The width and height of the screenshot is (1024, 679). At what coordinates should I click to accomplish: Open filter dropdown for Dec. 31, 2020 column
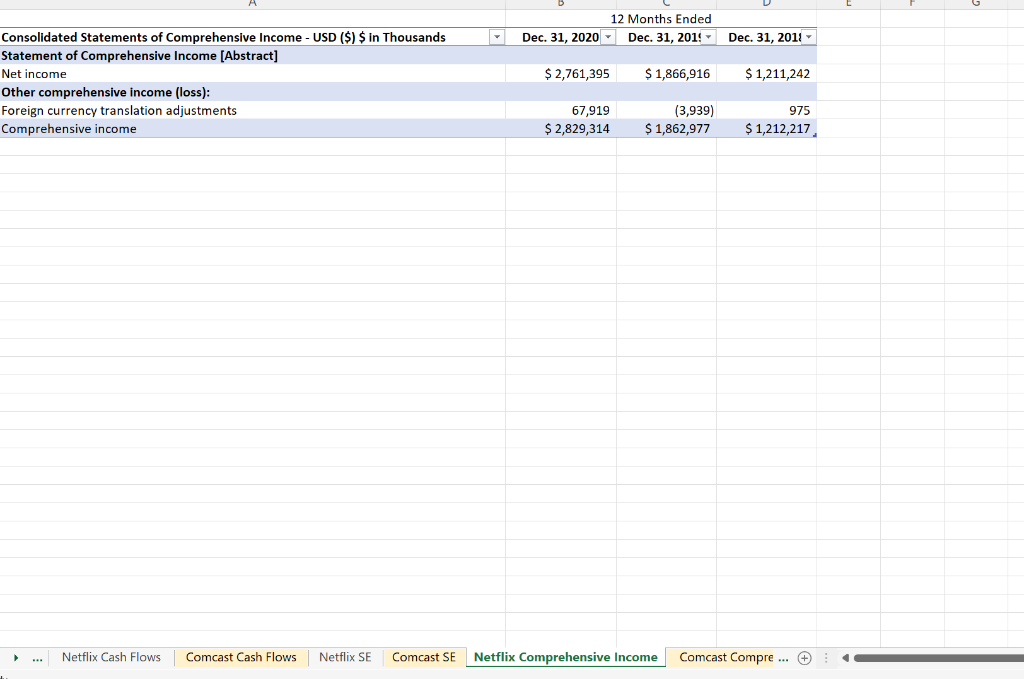[608, 37]
